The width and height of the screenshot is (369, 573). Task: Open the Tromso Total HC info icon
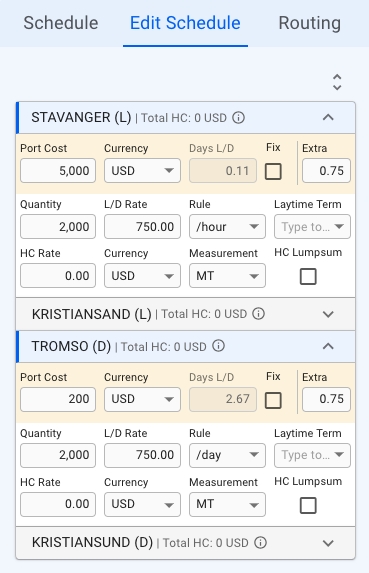(218, 346)
